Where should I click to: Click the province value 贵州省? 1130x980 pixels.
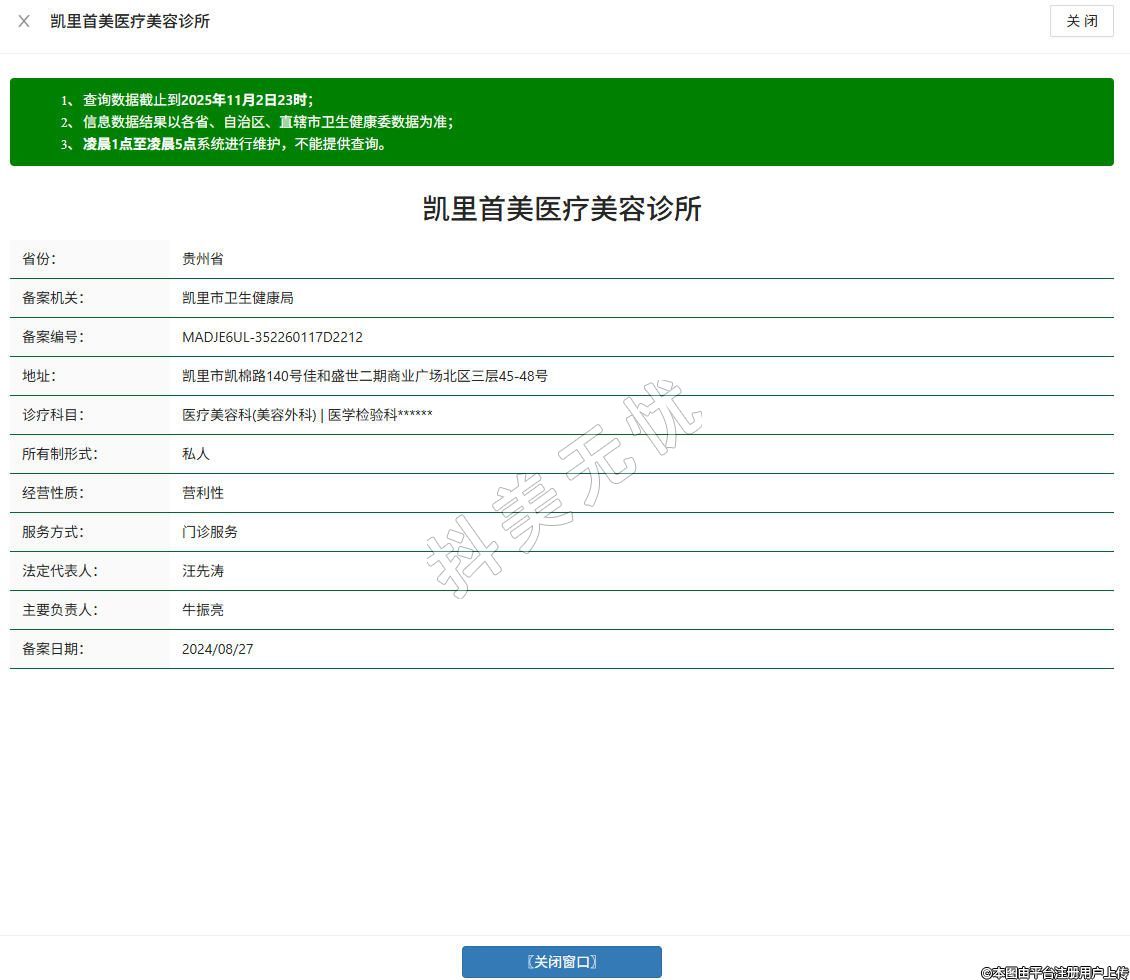tap(203, 259)
